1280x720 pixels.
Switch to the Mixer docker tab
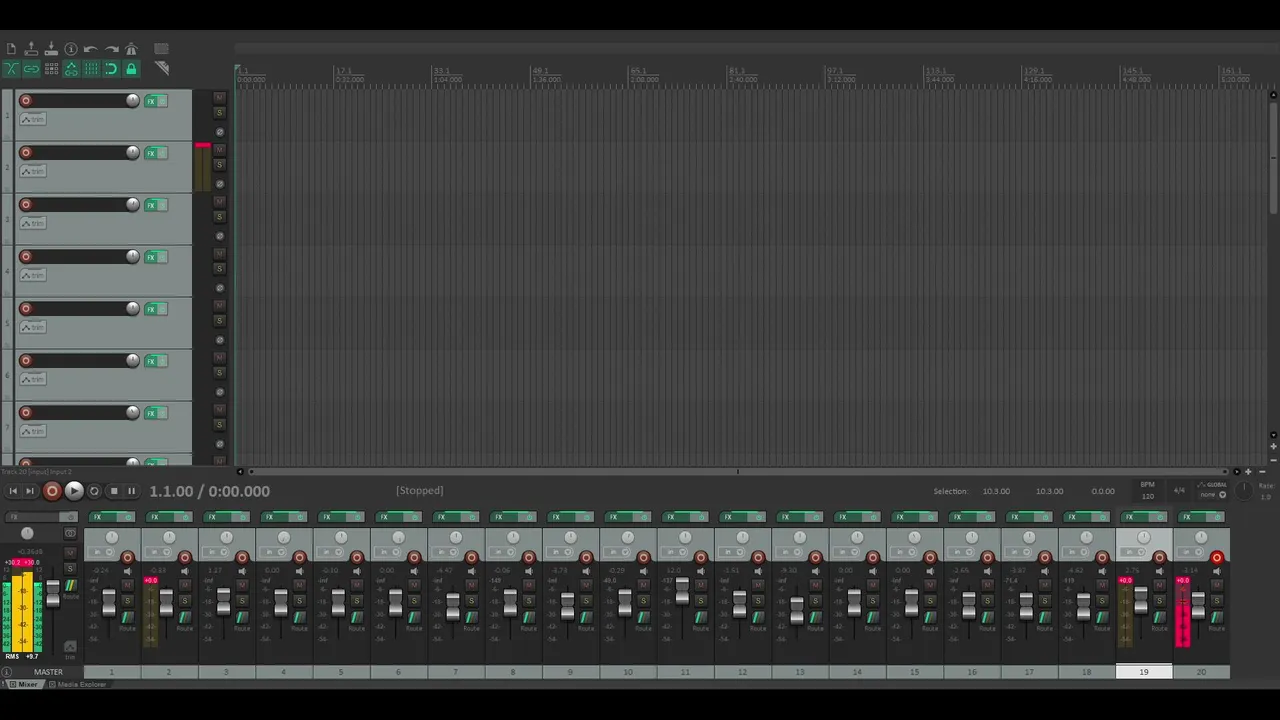pos(25,684)
